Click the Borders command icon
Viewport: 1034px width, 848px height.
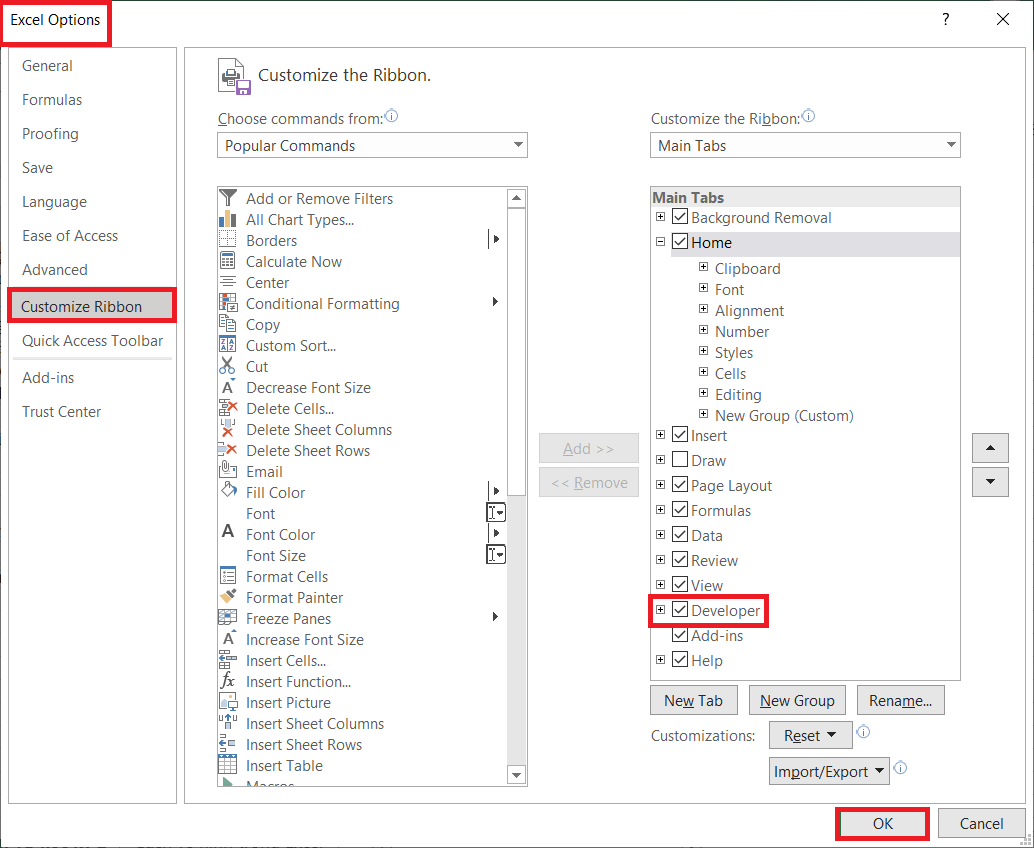(x=228, y=240)
